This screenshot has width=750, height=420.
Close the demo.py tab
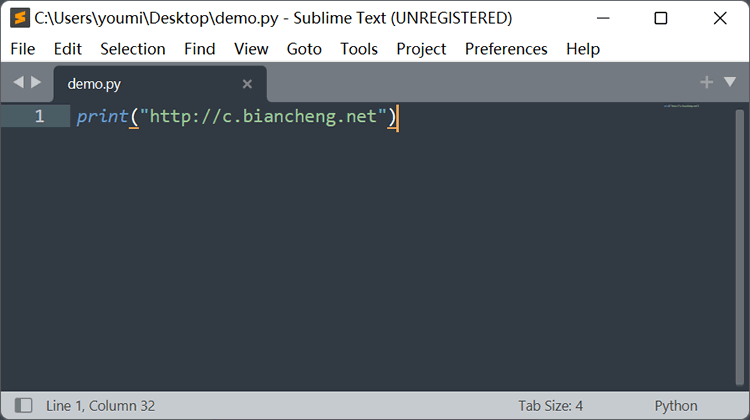coord(247,84)
